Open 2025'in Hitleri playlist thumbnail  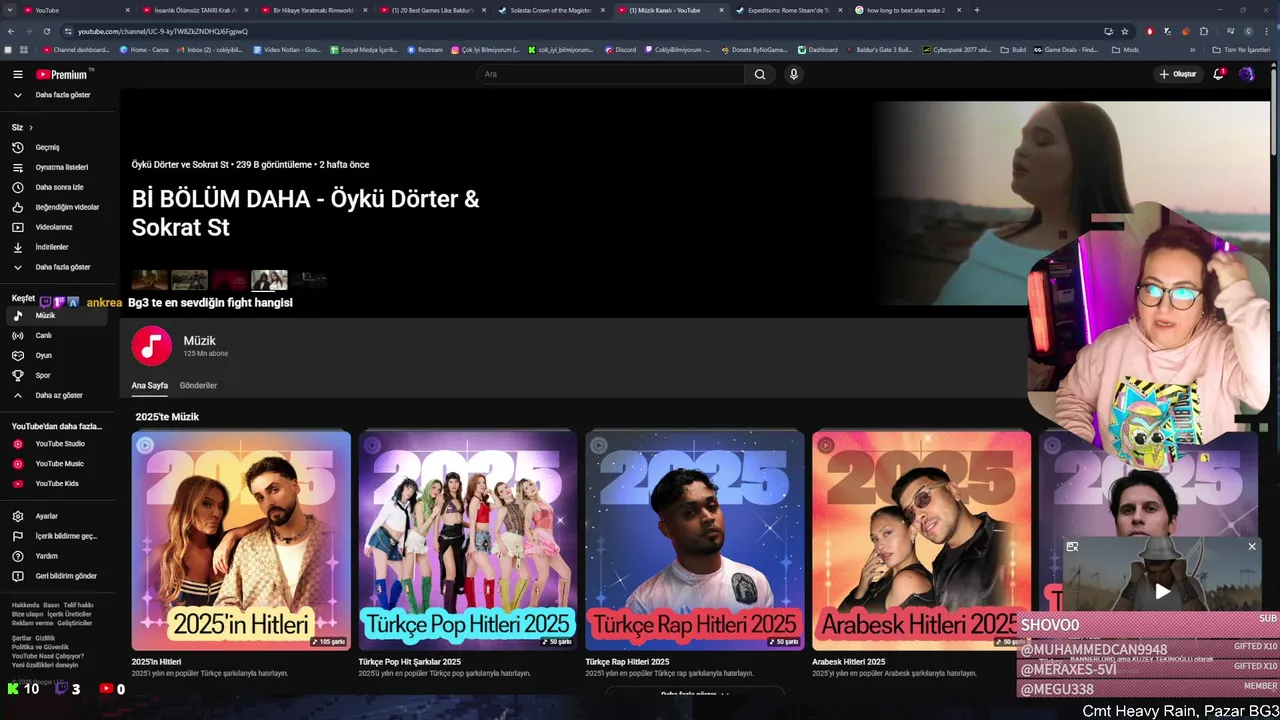tap(241, 540)
